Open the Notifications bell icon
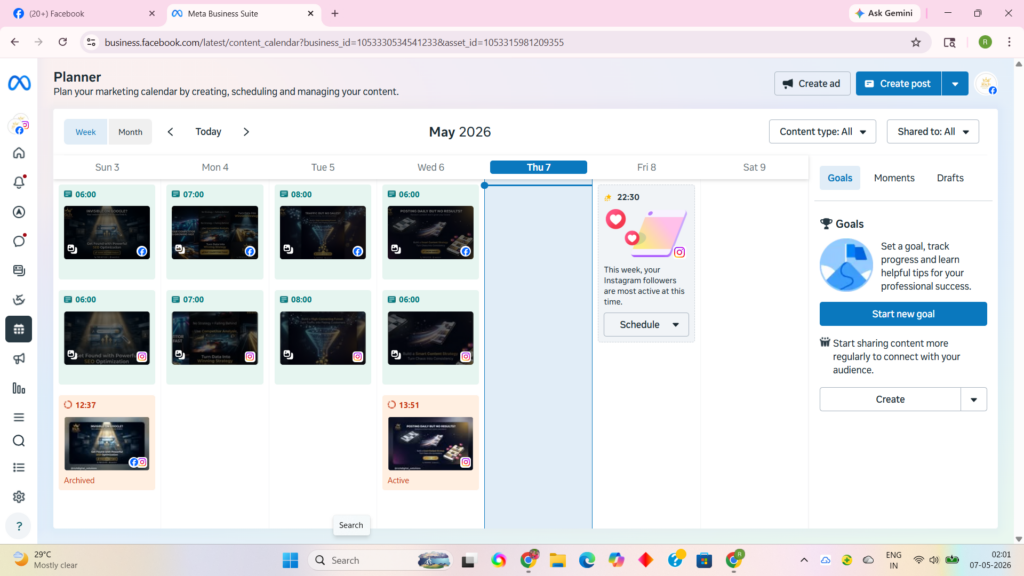The height and width of the screenshot is (576, 1024). click(19, 182)
